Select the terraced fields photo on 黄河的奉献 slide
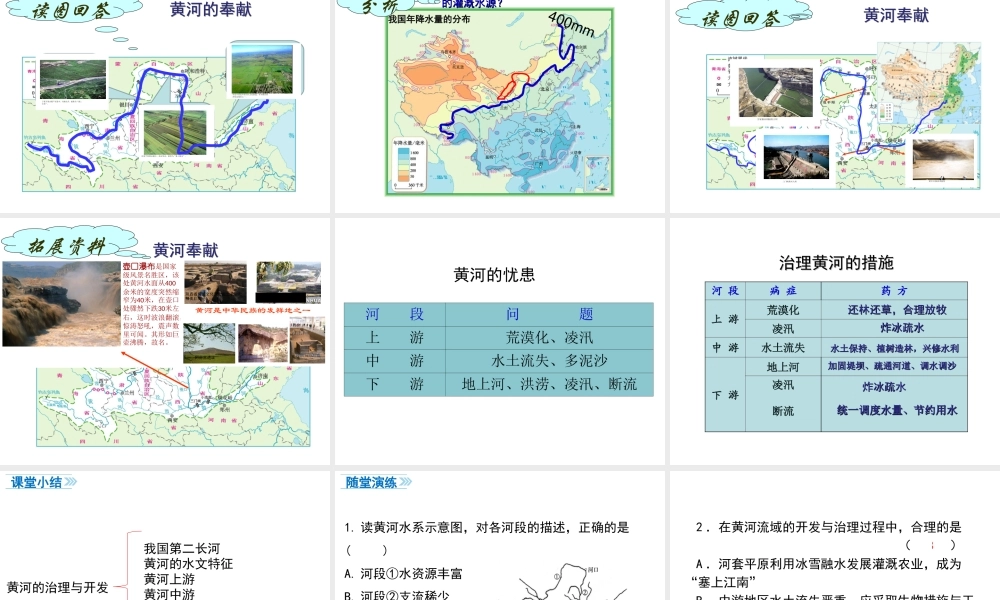 (175, 132)
